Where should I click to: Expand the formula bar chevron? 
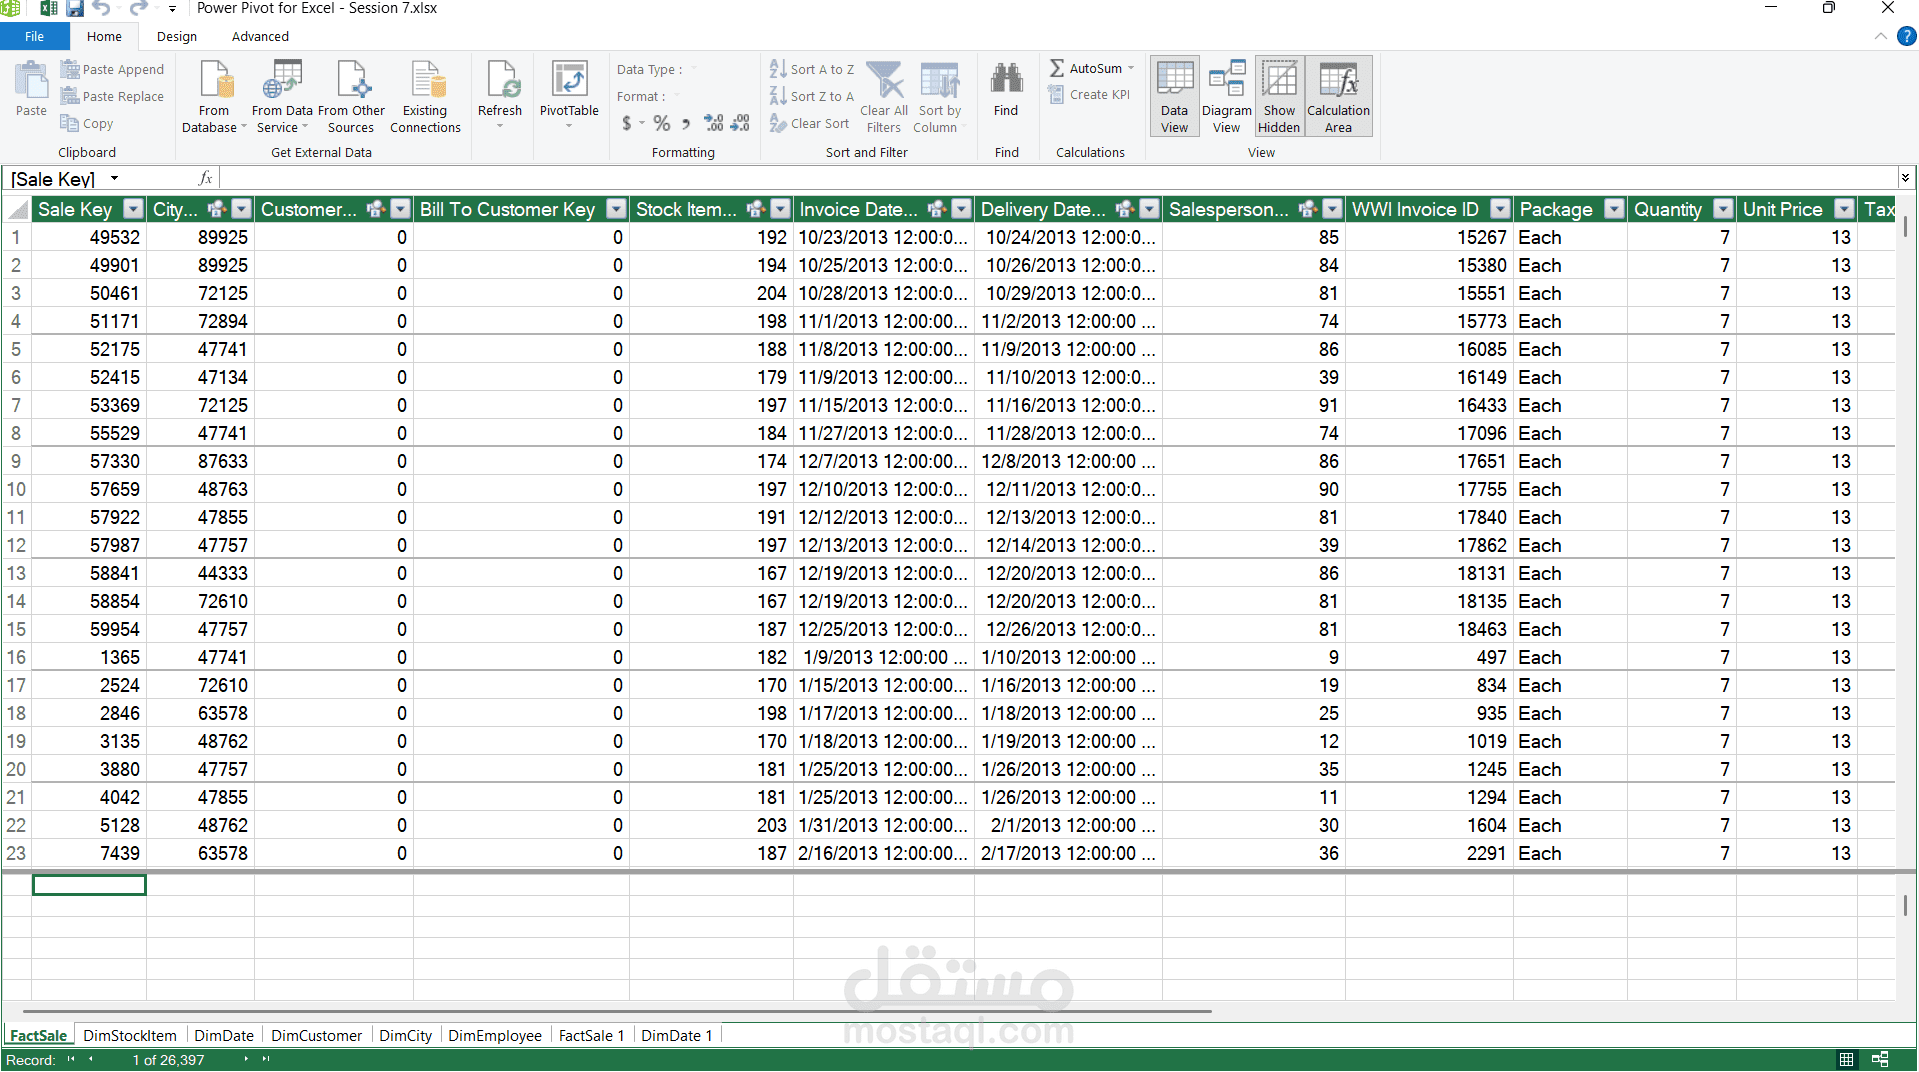coord(1905,178)
